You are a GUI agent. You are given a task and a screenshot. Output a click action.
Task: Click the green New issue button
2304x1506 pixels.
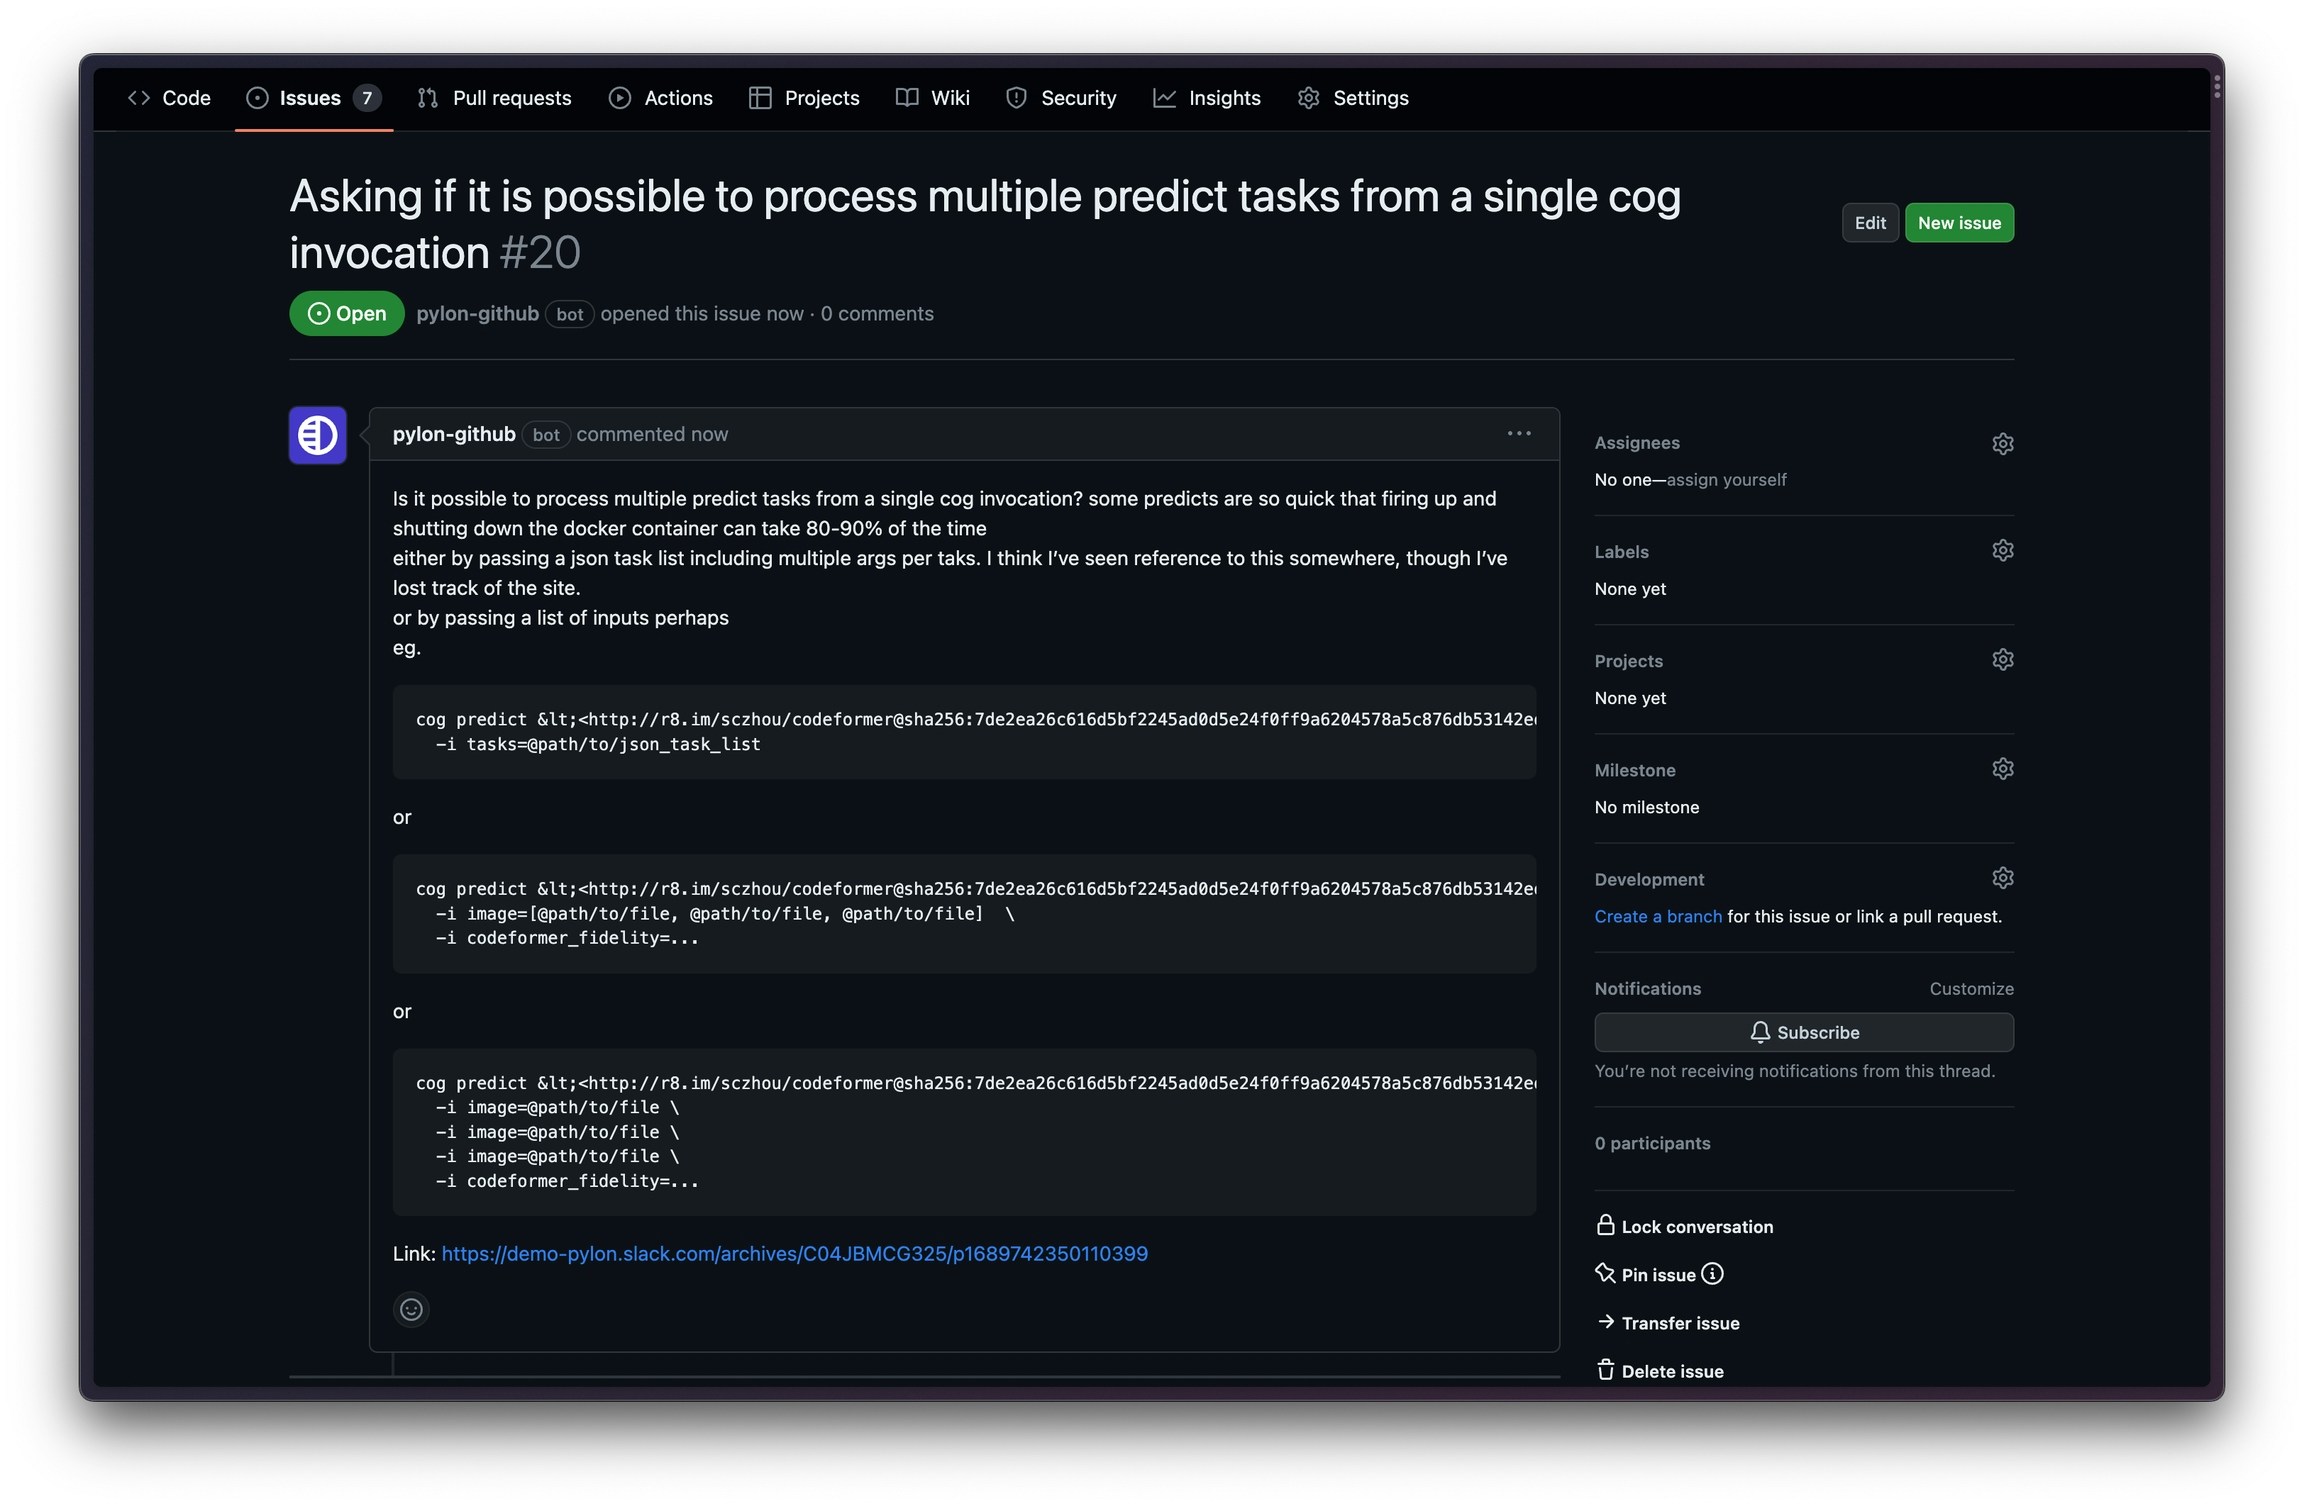[1958, 223]
